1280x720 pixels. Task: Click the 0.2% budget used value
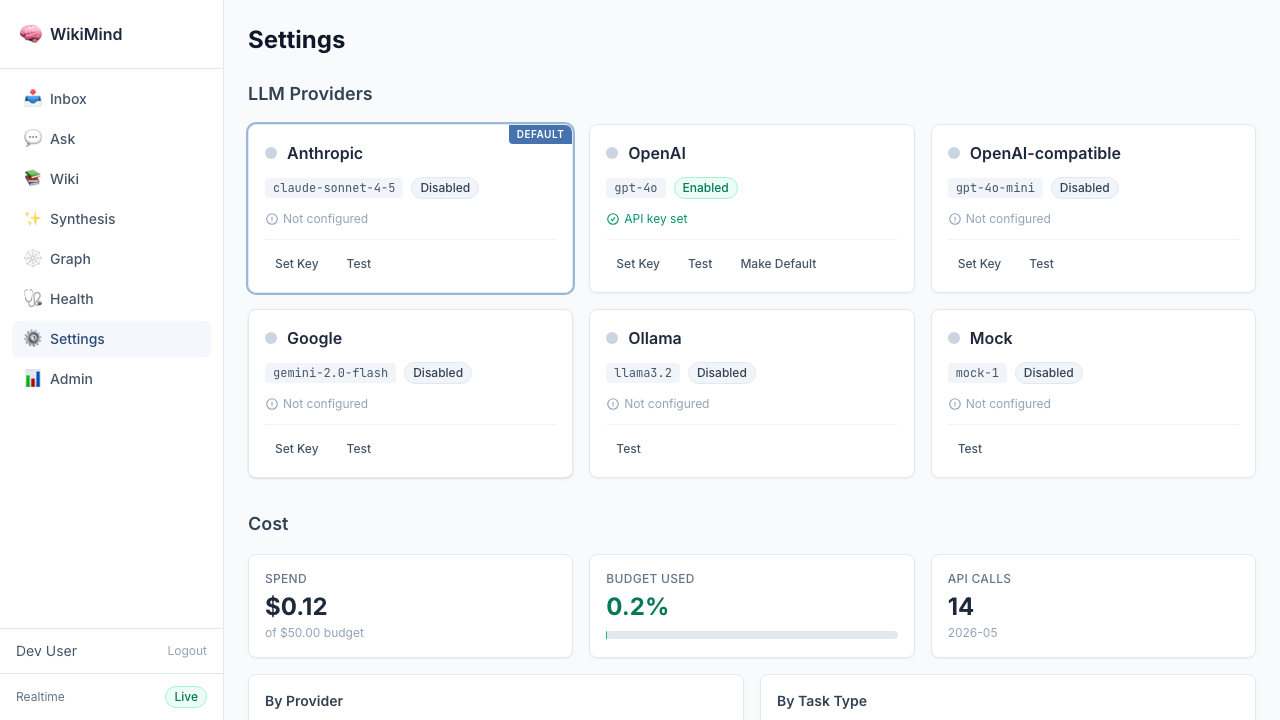[x=637, y=606]
